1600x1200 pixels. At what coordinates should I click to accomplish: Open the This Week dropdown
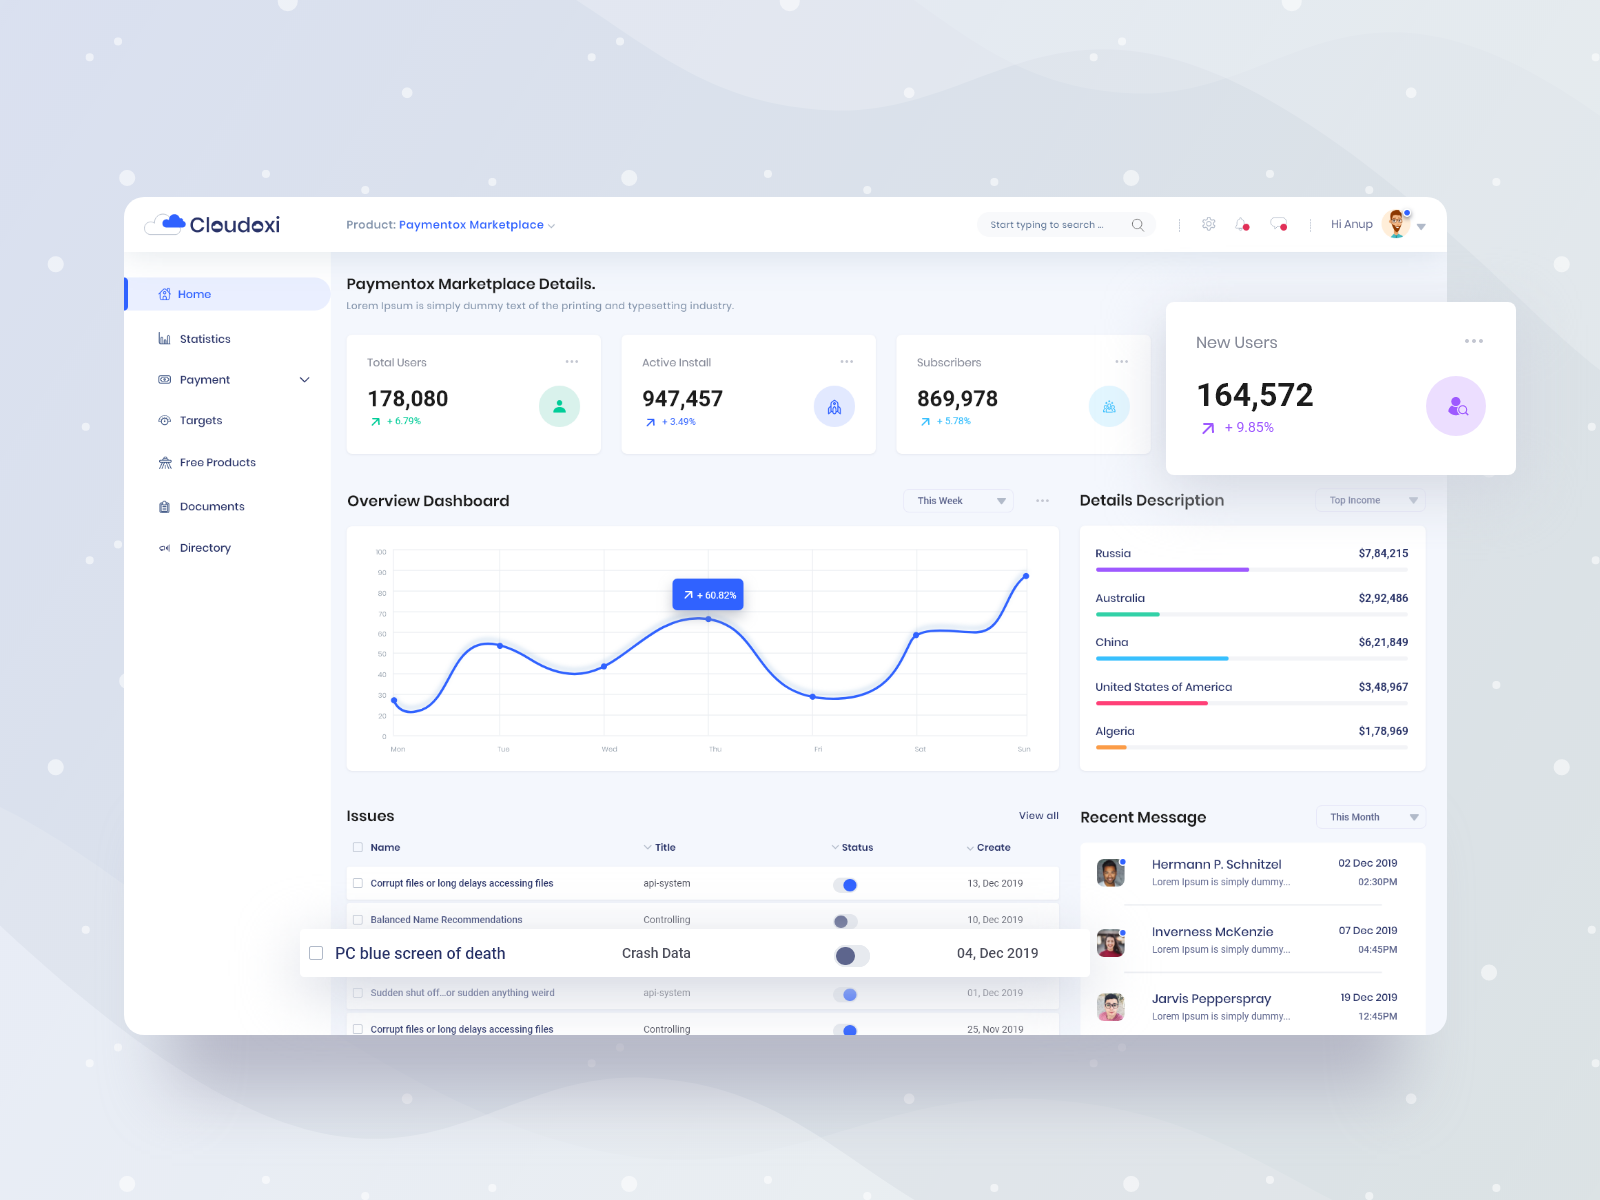[958, 501]
